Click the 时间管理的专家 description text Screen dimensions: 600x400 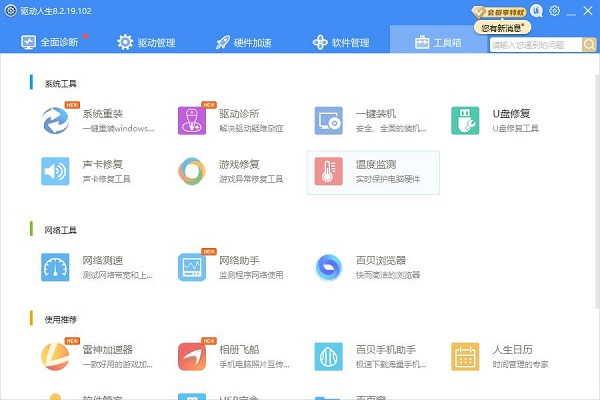520,364
